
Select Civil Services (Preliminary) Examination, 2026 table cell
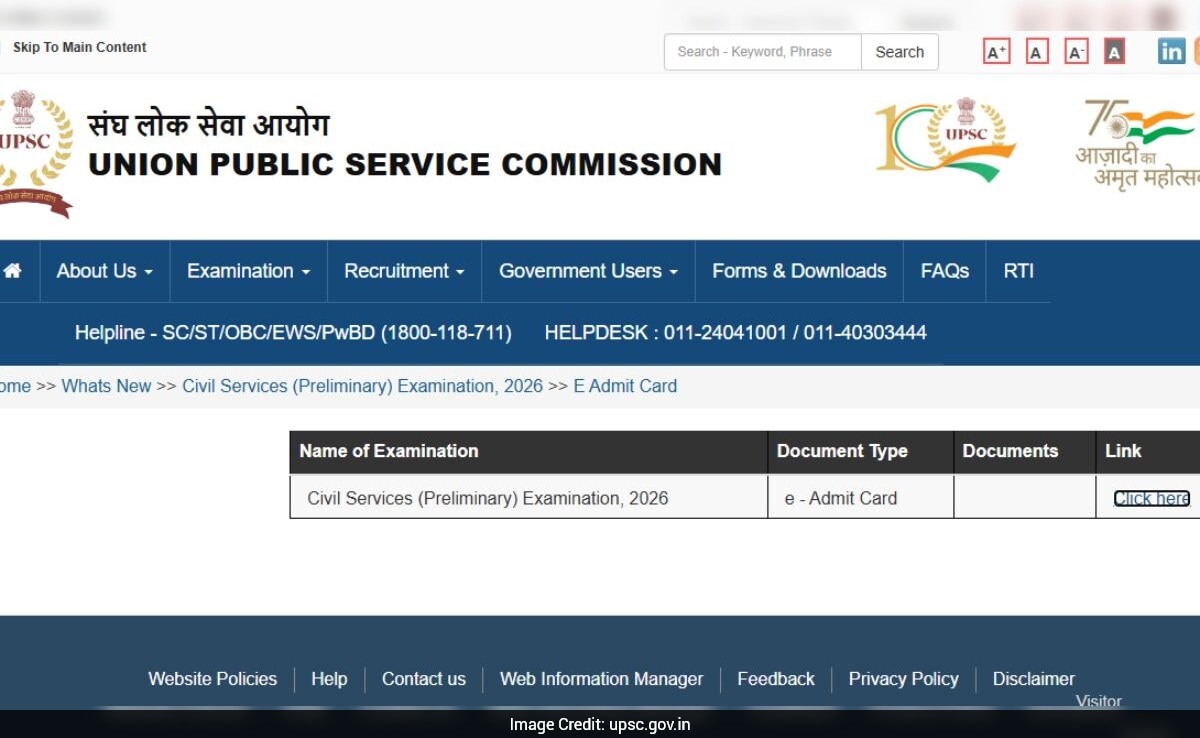(x=529, y=497)
